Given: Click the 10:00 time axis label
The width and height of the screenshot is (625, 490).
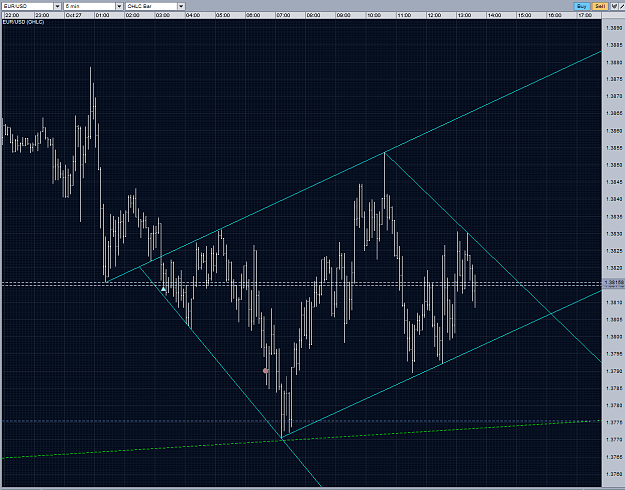Looking at the screenshot, I should (374, 15).
